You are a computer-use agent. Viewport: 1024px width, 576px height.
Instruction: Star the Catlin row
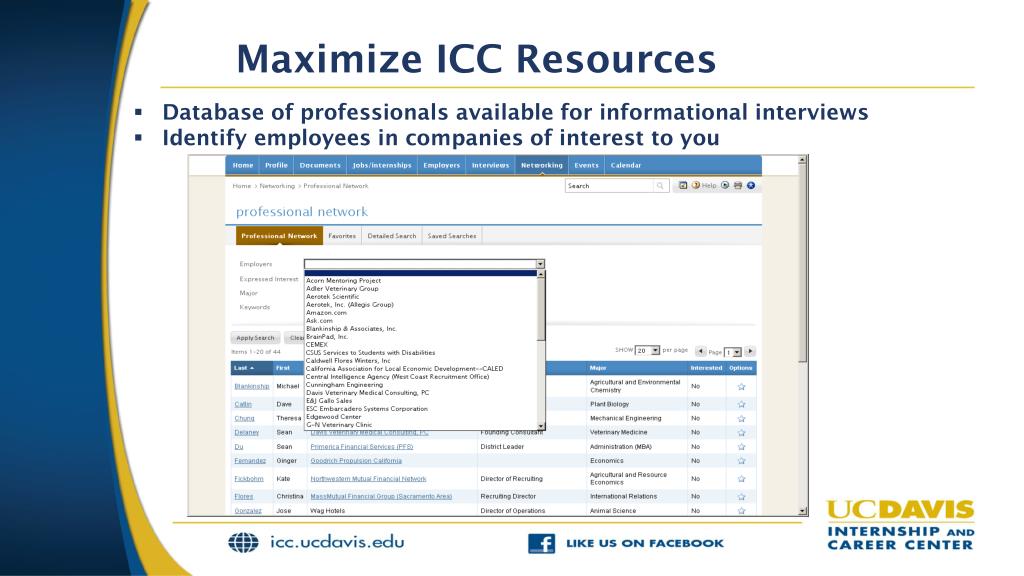click(741, 404)
